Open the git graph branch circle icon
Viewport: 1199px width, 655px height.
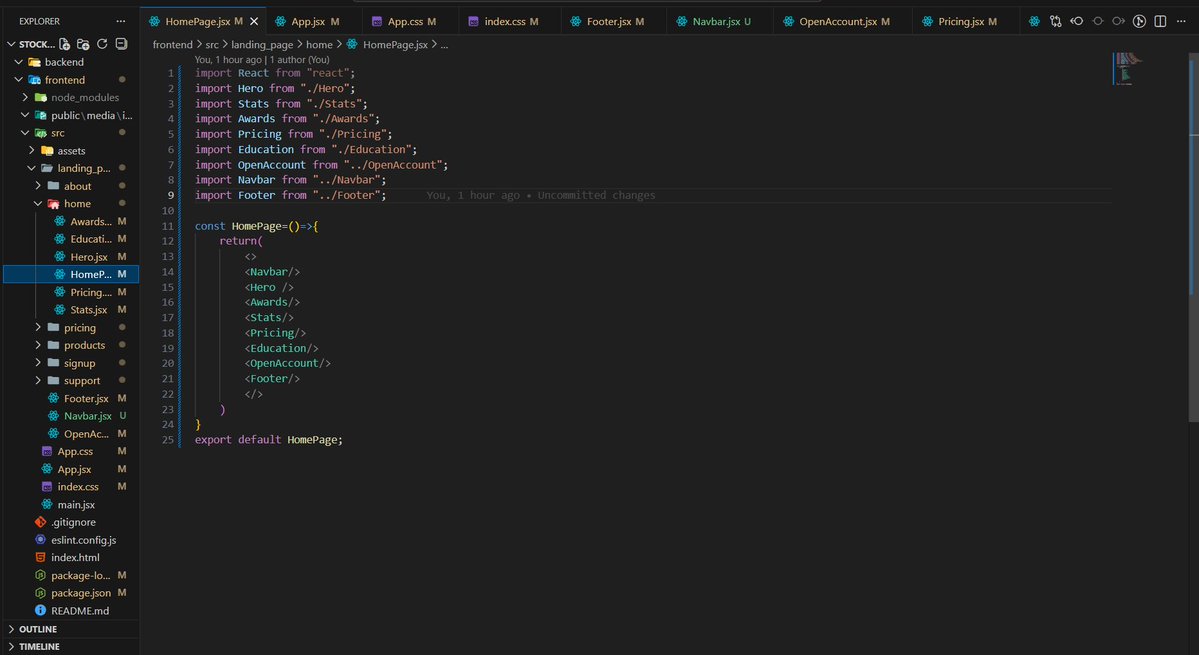[1139, 21]
